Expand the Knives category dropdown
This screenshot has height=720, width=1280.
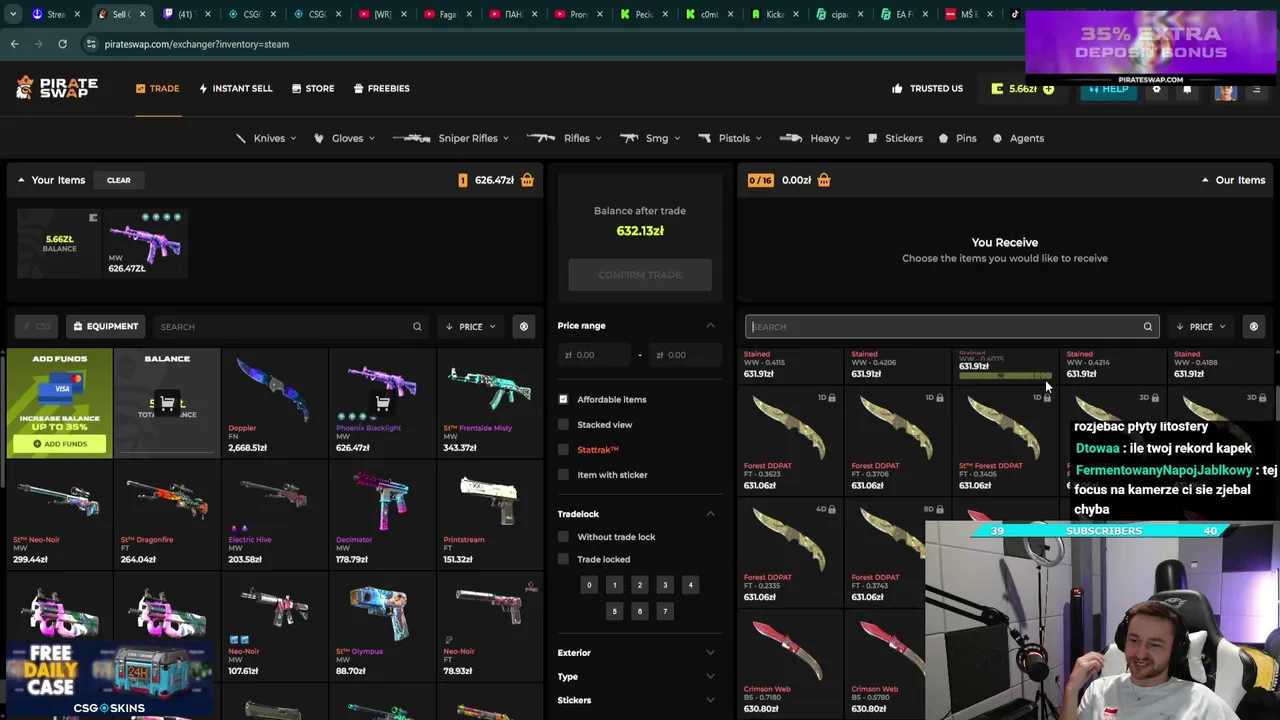click(266, 138)
